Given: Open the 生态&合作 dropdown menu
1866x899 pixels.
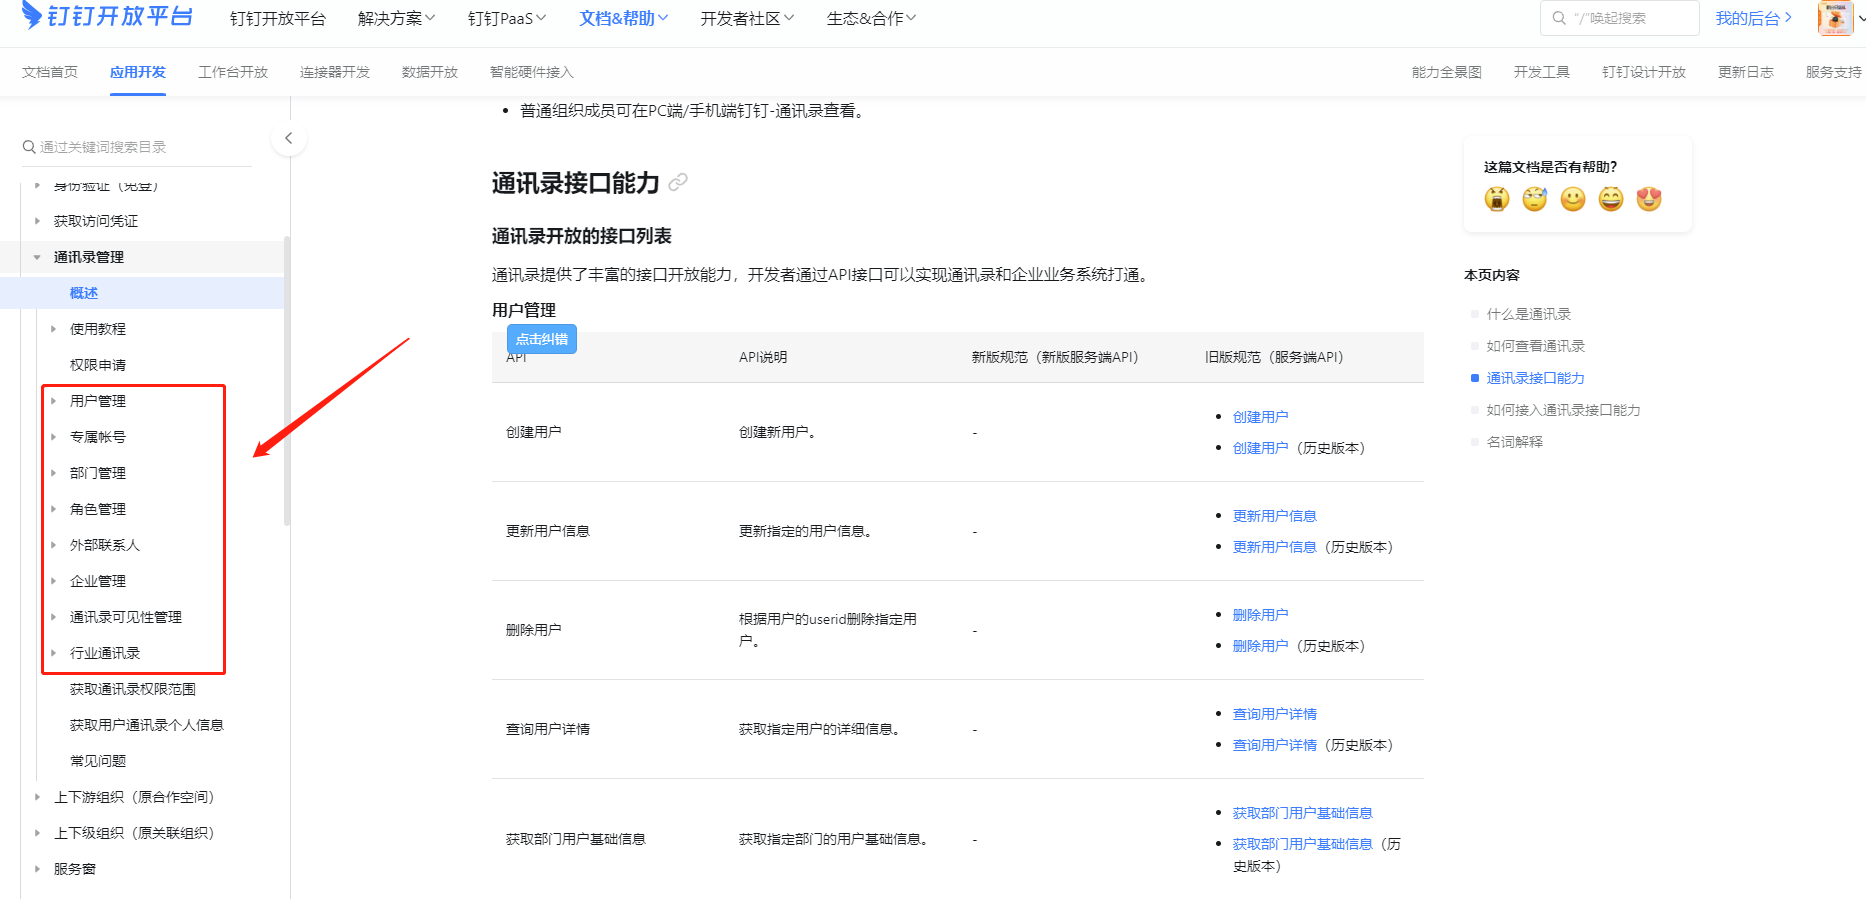Looking at the screenshot, I should pyautogui.click(x=871, y=18).
